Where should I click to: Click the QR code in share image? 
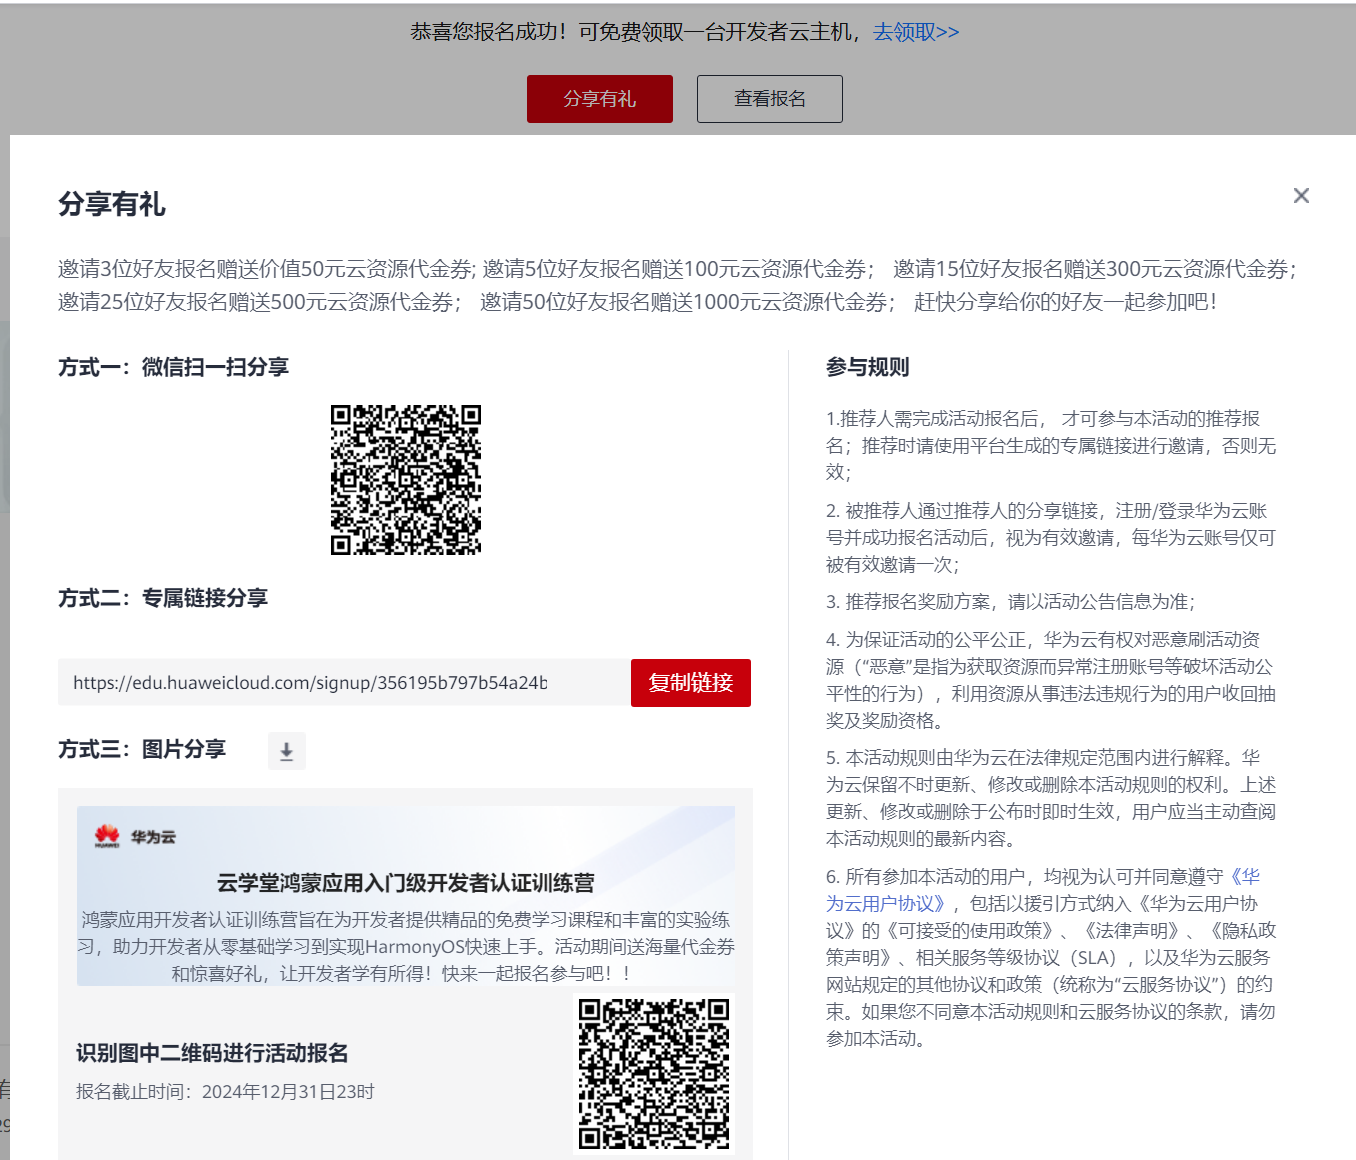654,1073
